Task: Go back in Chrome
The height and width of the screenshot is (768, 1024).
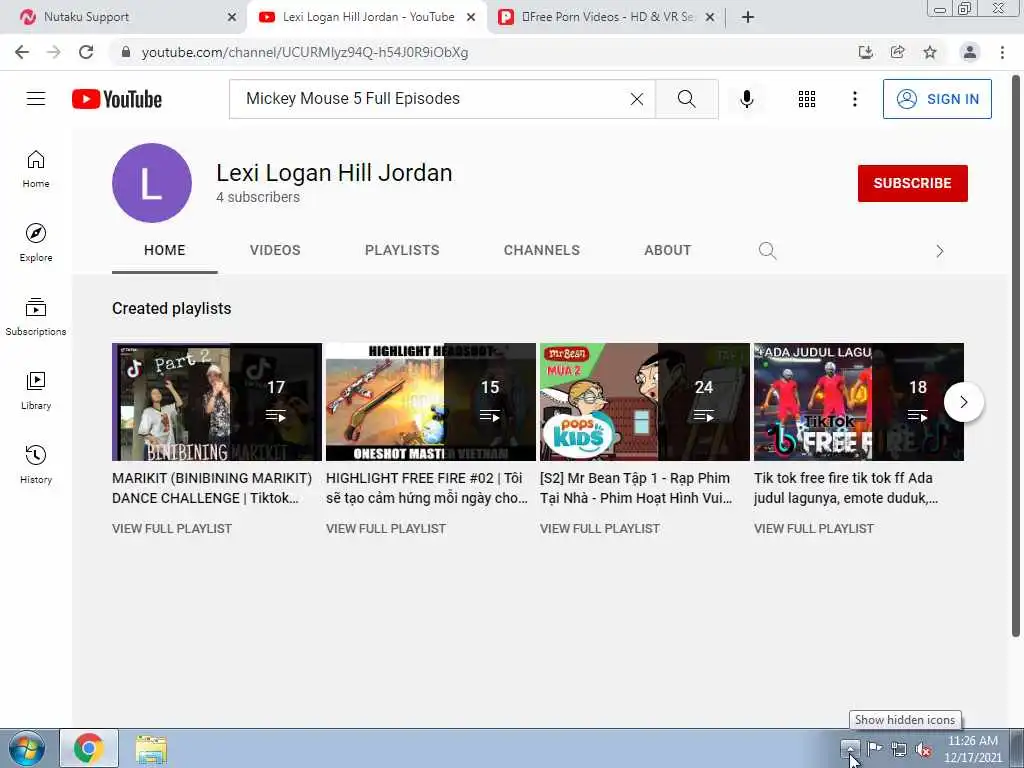Action: (22, 52)
